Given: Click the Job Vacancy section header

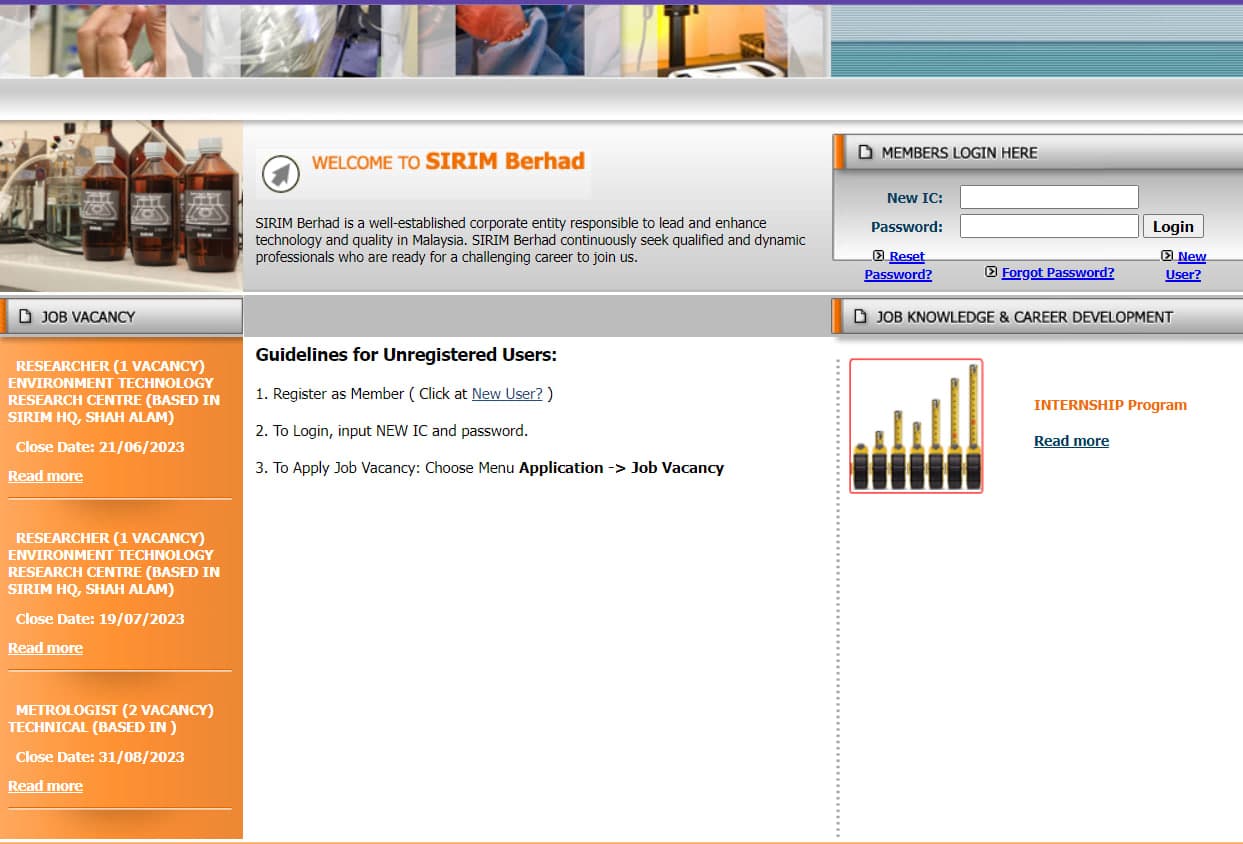Looking at the screenshot, I should 121,316.
